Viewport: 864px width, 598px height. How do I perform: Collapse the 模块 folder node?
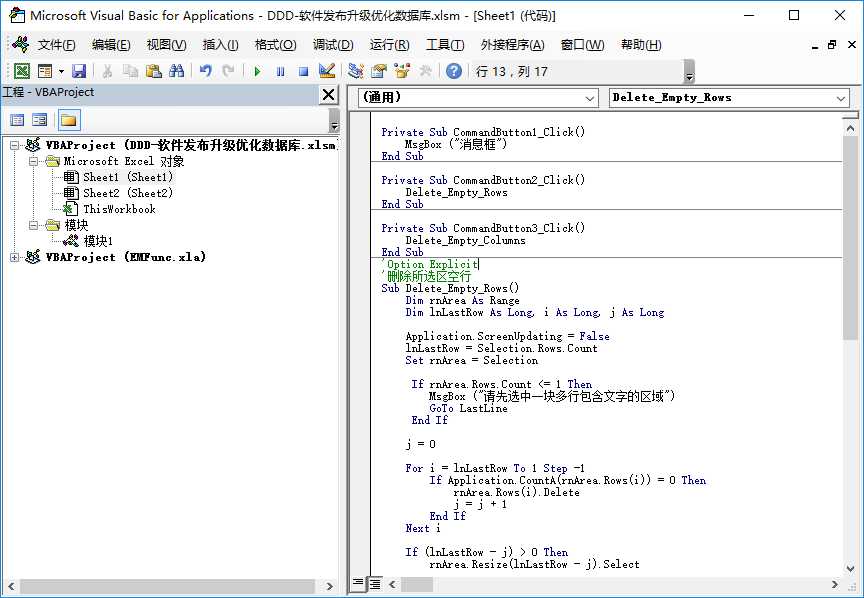[x=34, y=225]
